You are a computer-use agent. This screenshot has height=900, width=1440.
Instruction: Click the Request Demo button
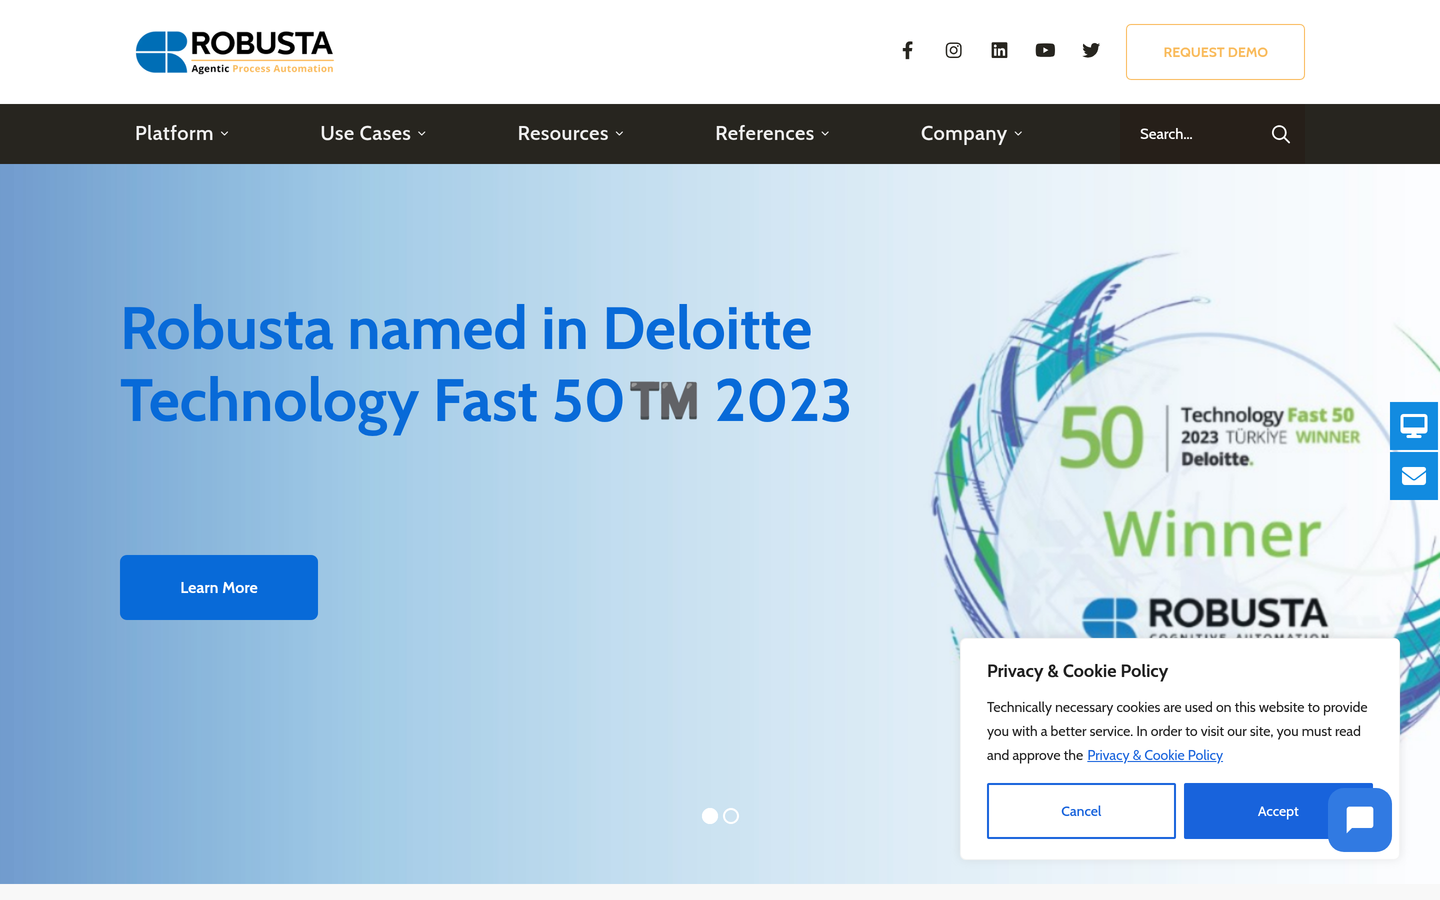point(1215,52)
